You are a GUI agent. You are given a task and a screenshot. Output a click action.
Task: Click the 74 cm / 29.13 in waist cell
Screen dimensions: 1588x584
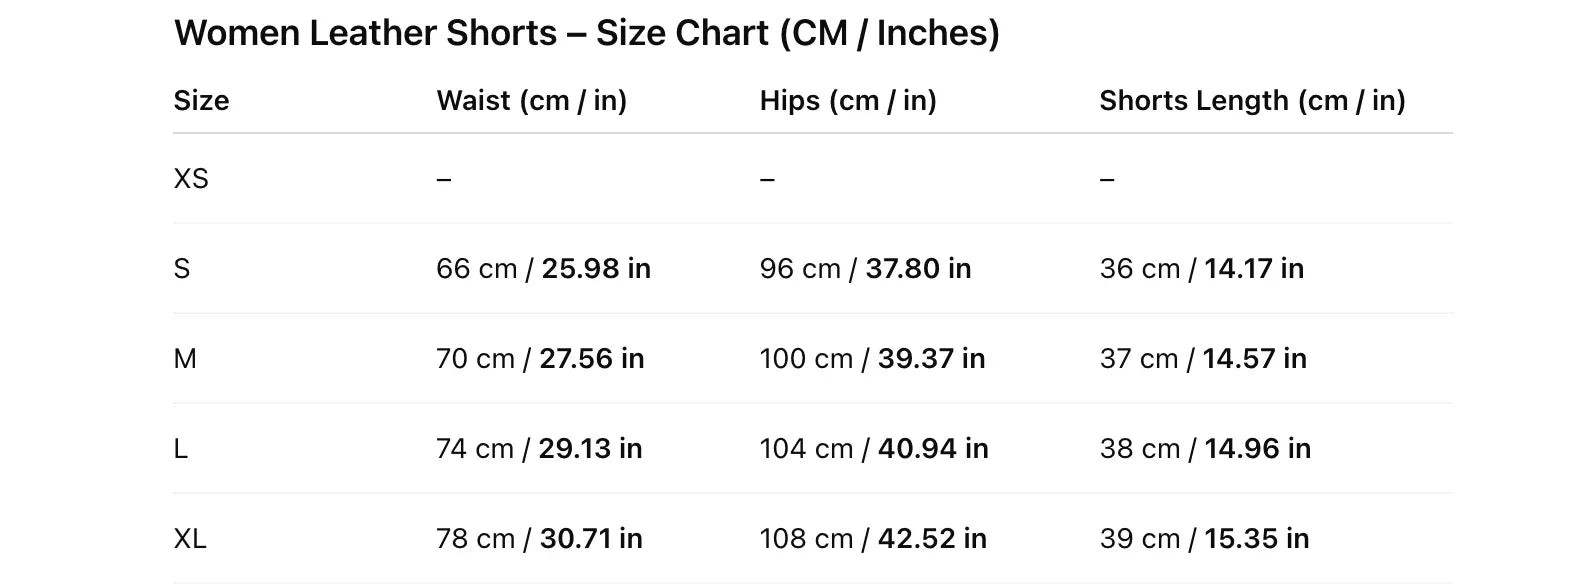(539, 449)
